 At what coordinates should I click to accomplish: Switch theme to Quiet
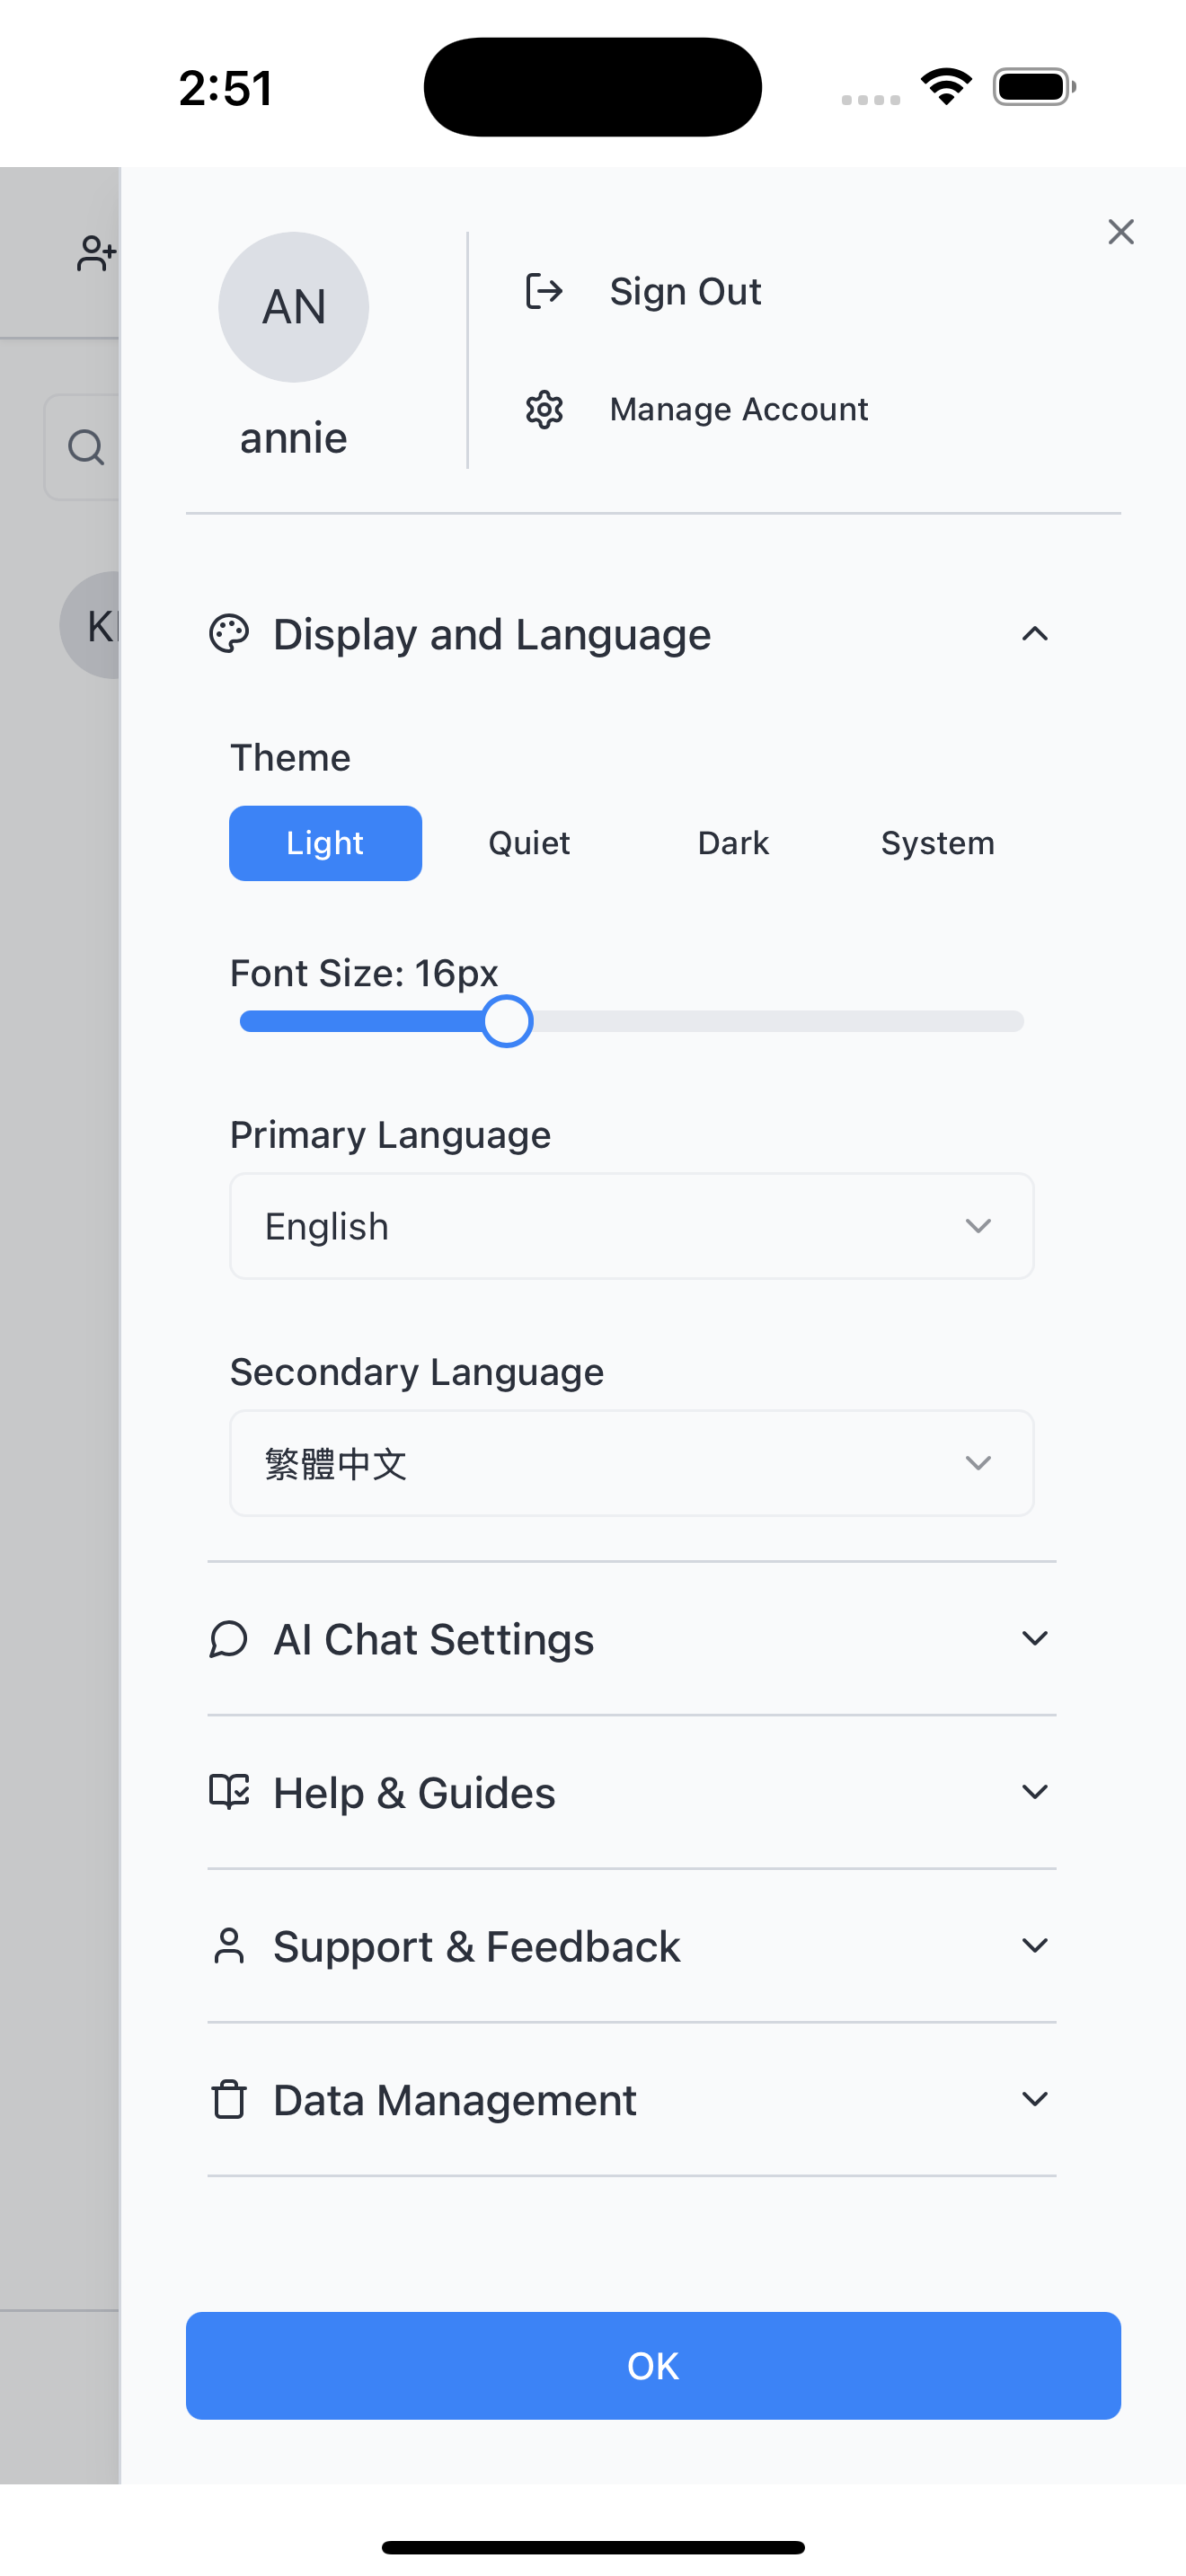[528, 843]
